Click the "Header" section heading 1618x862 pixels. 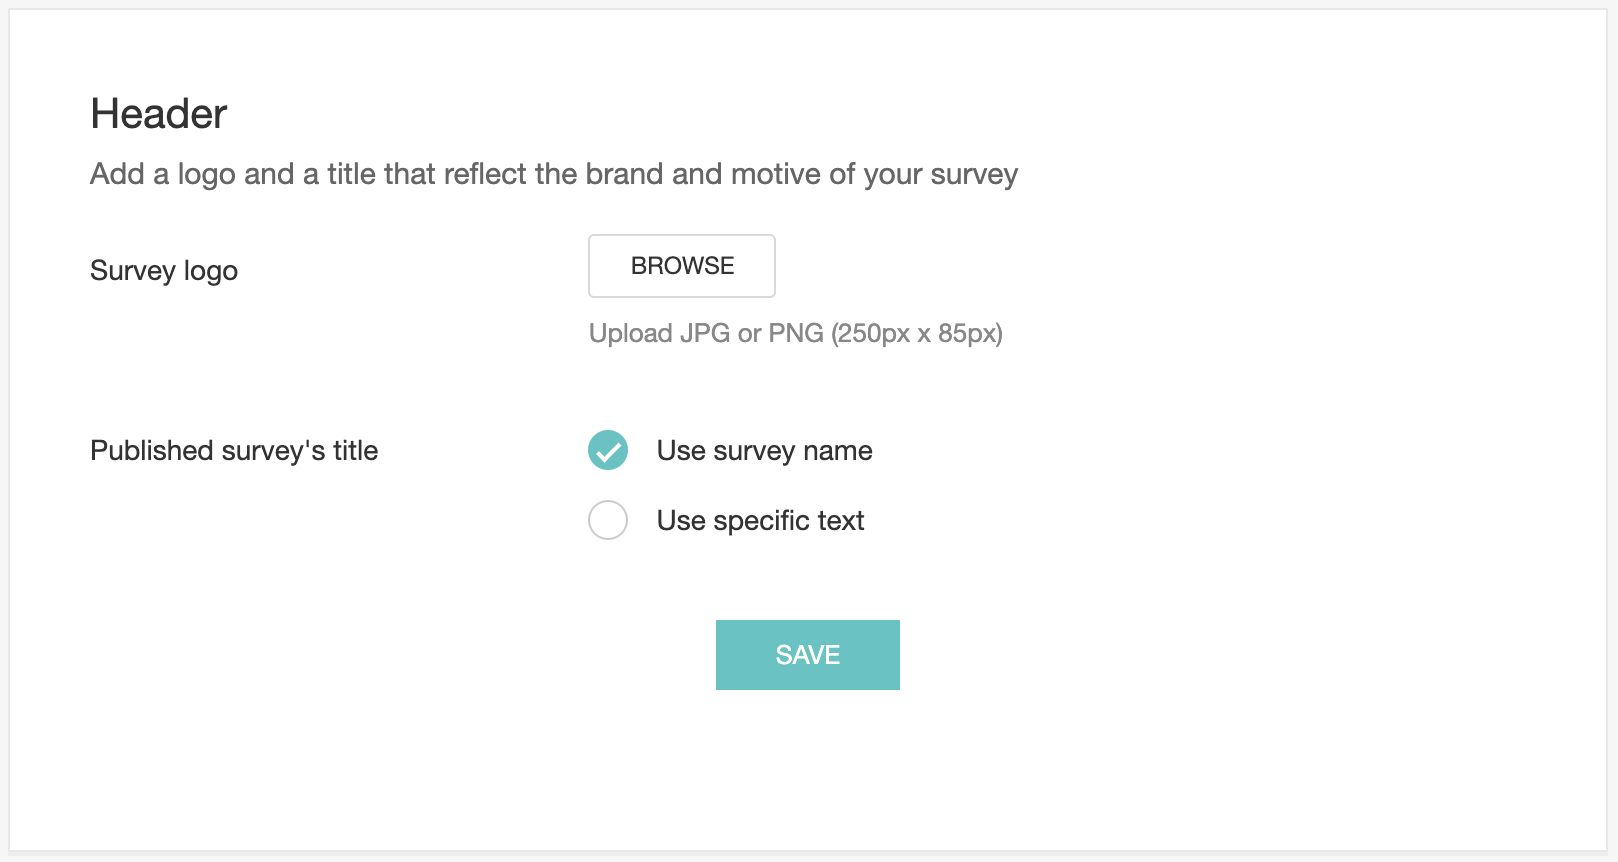click(x=159, y=114)
